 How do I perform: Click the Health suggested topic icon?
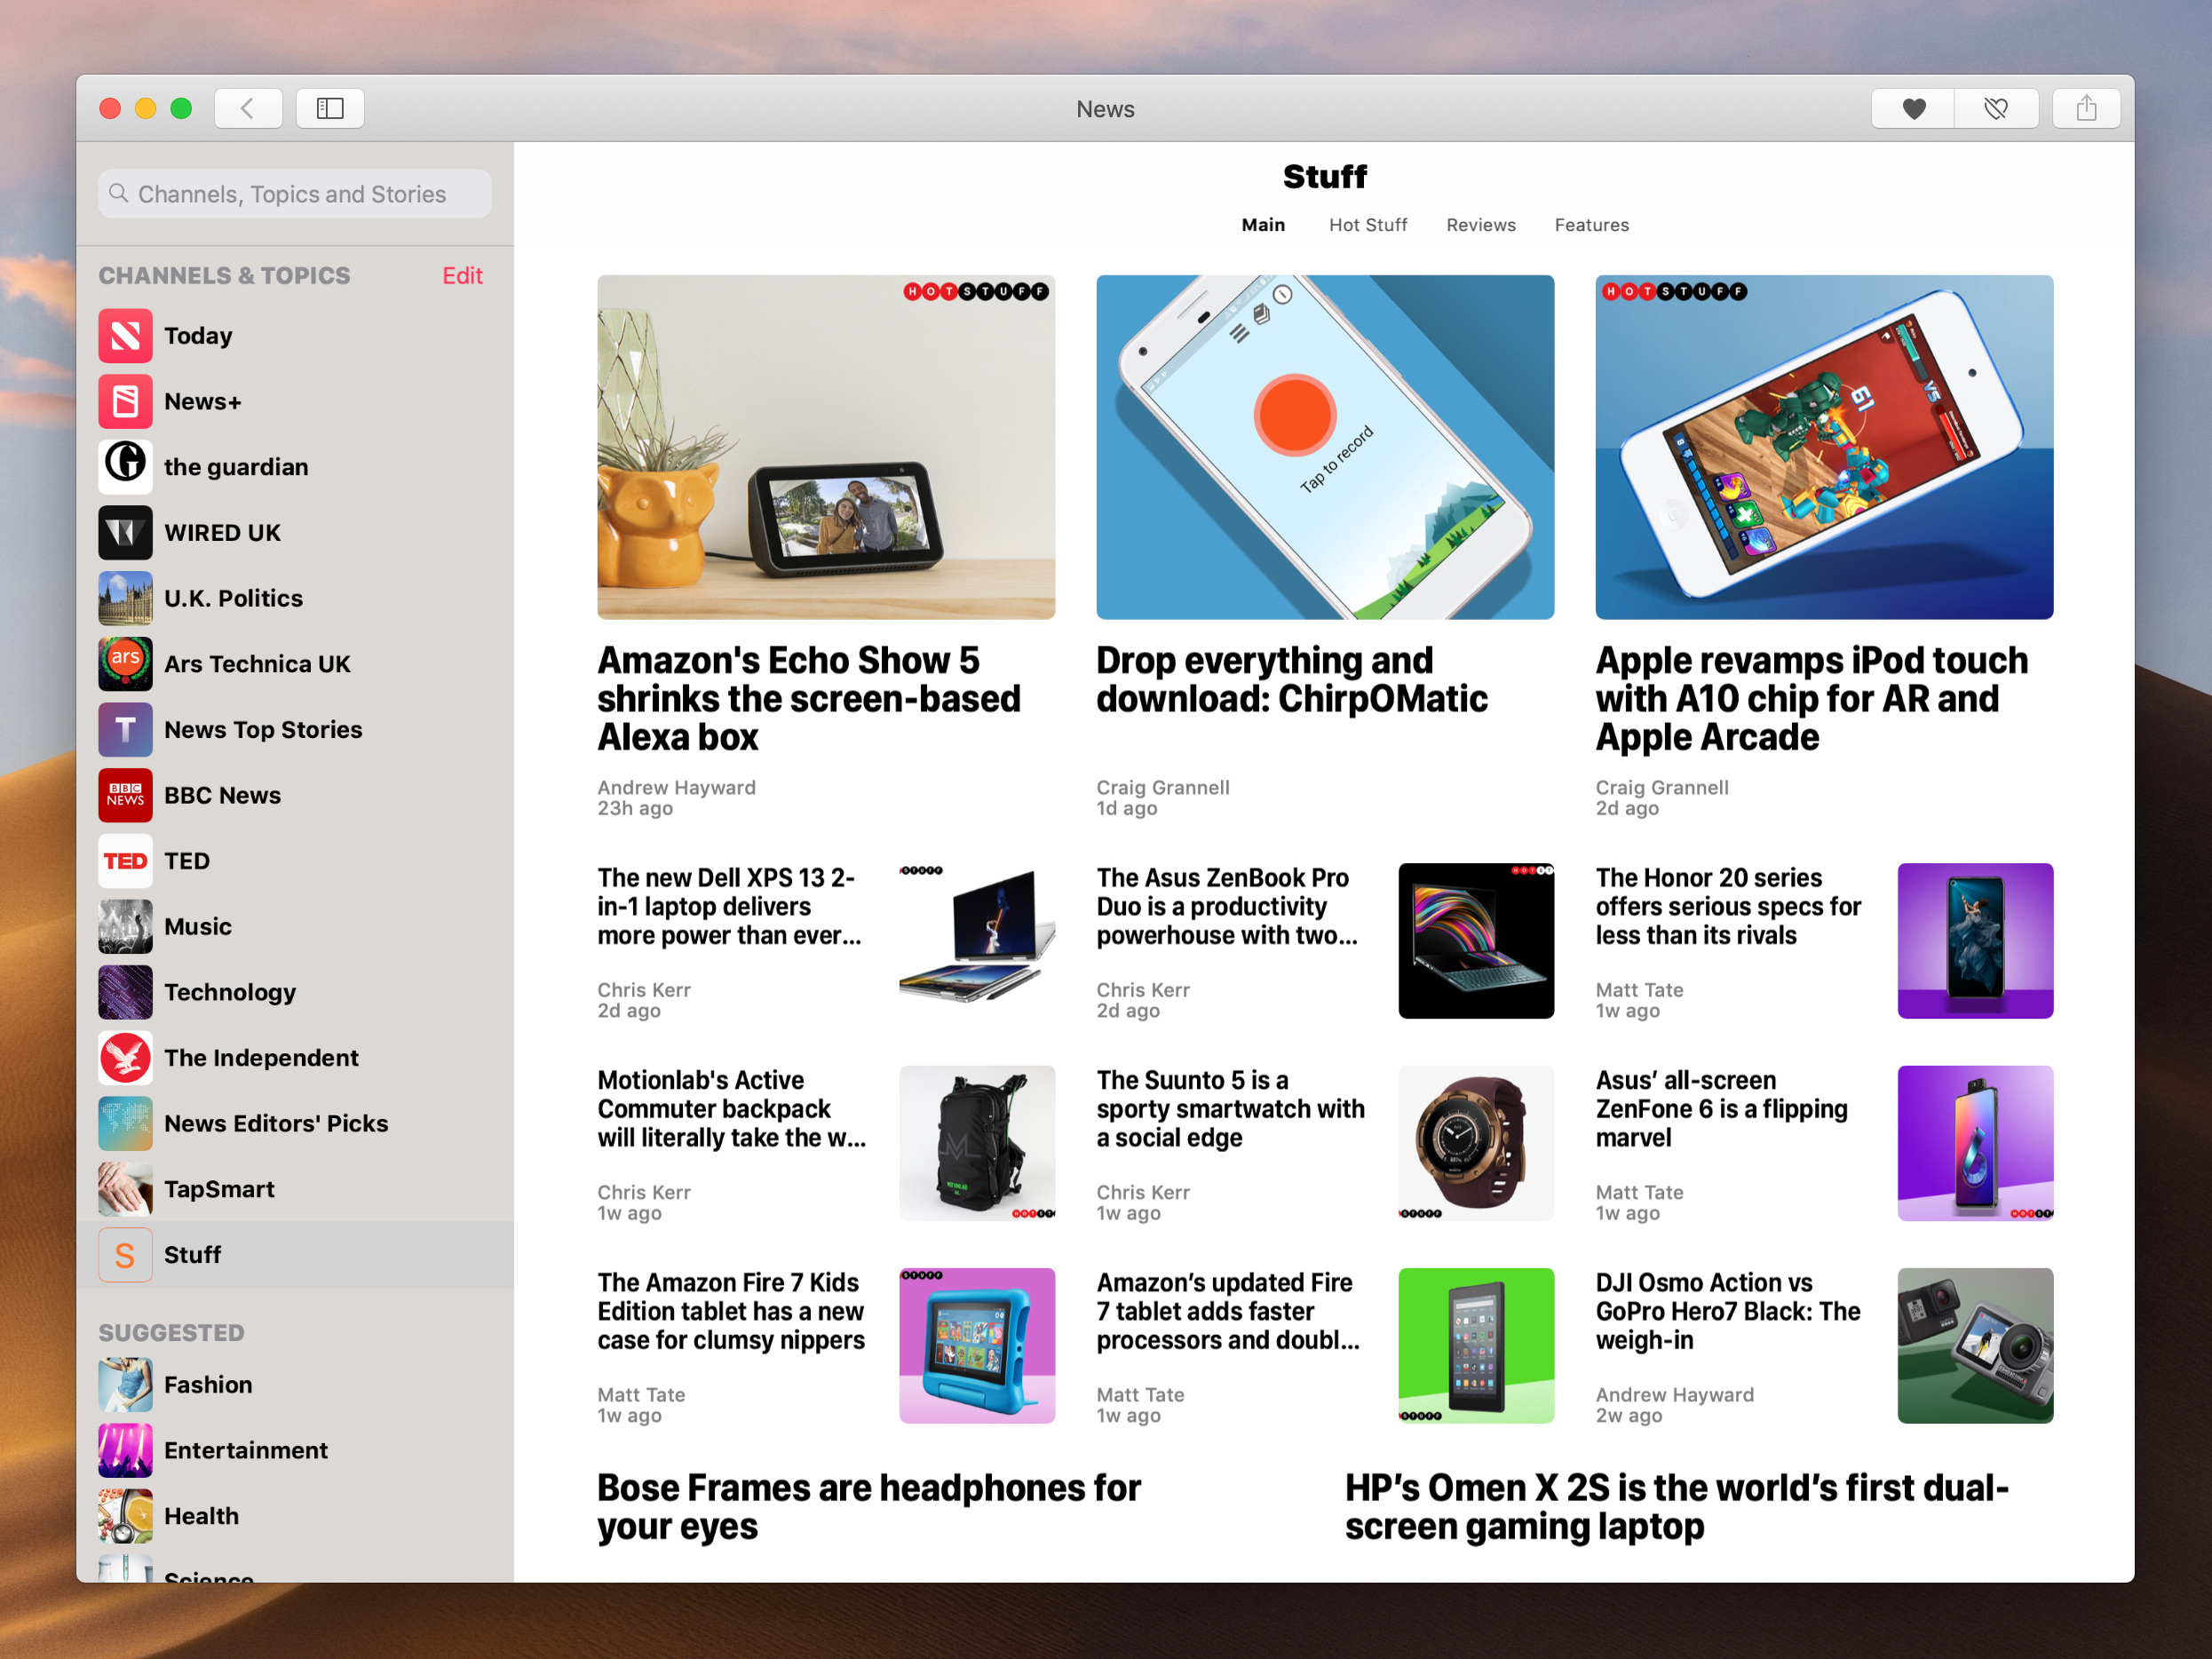125,1516
